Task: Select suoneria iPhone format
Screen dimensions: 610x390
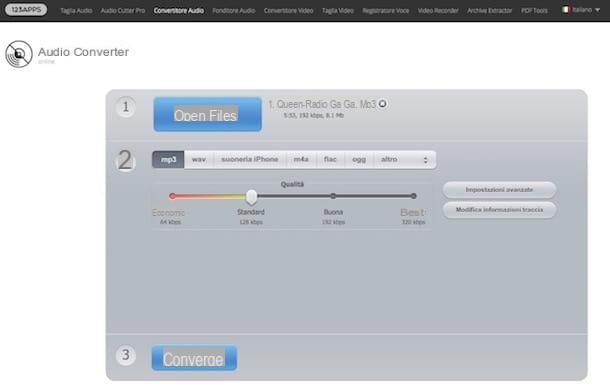Action: click(250, 160)
